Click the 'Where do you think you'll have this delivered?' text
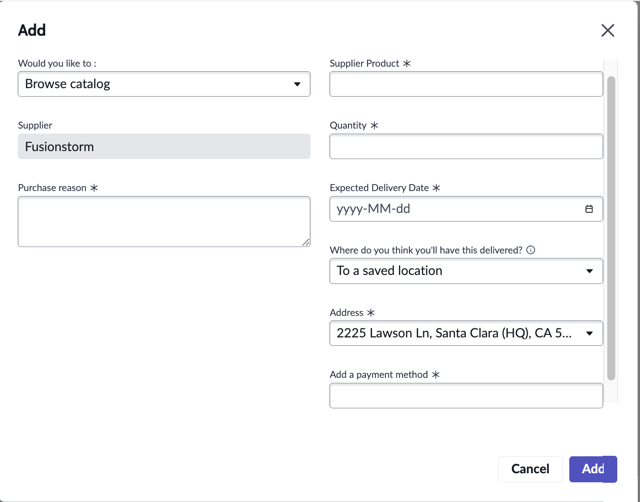 [x=426, y=250]
